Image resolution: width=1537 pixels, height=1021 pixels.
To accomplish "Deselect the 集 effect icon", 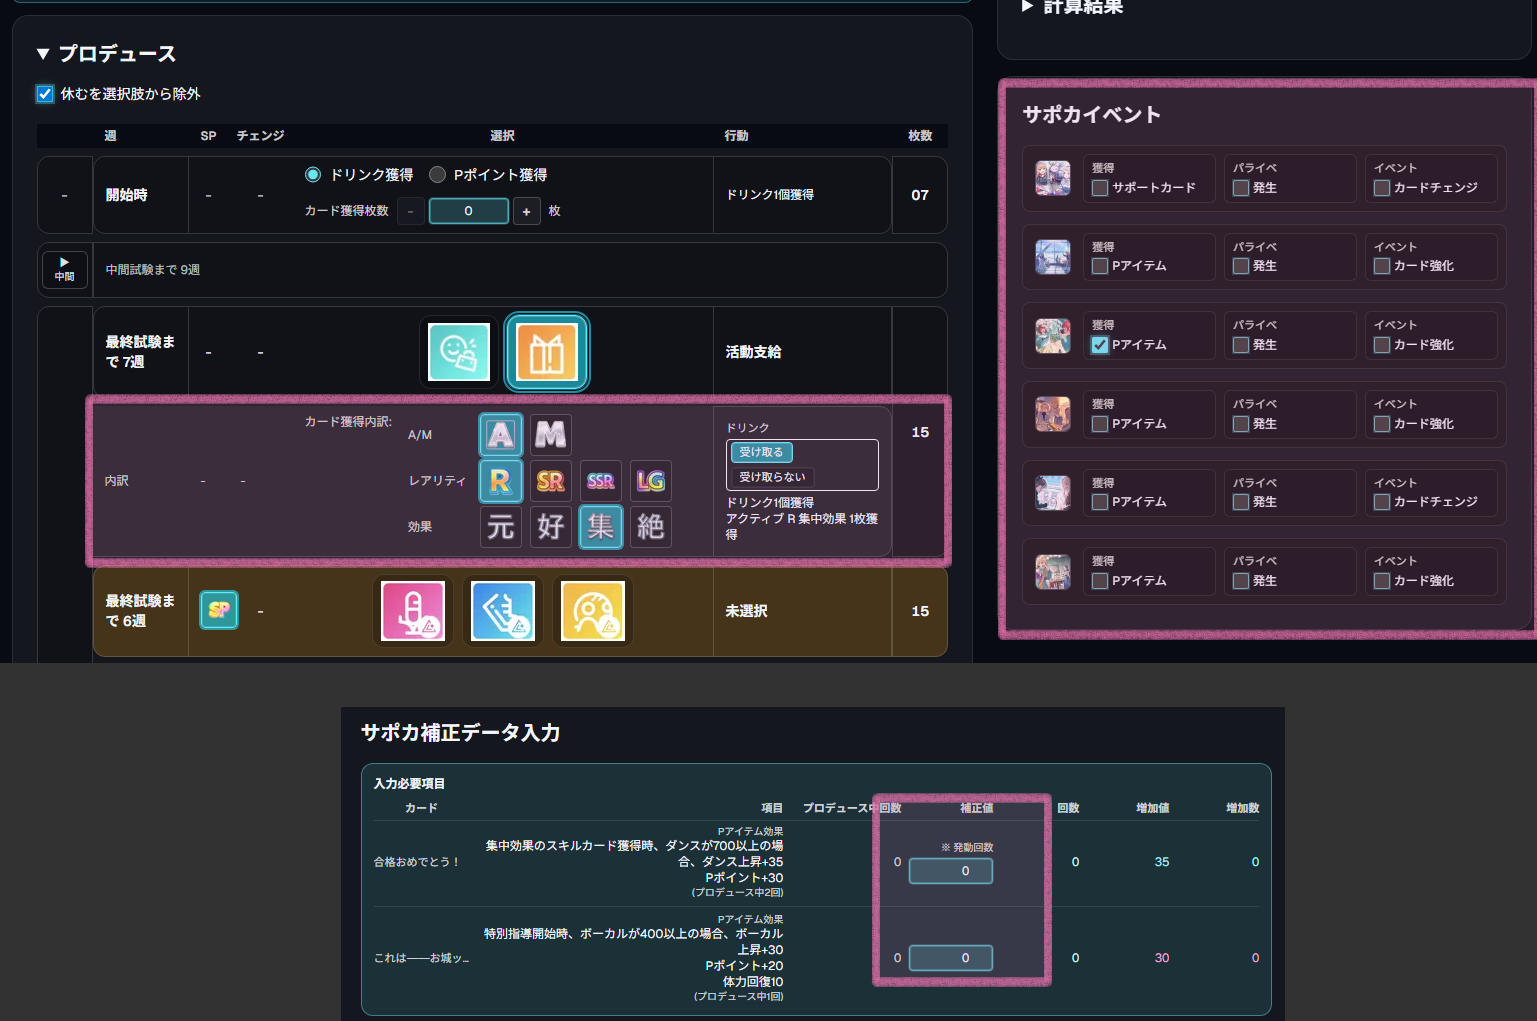I will click(600, 527).
